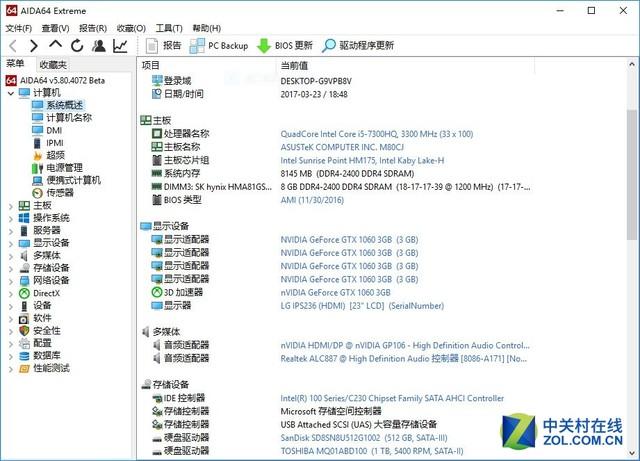Open the 便携式计算机 item

73,180
